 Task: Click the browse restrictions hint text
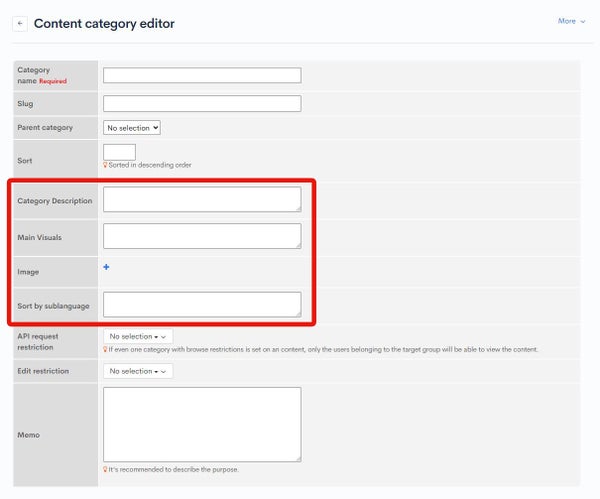323,349
